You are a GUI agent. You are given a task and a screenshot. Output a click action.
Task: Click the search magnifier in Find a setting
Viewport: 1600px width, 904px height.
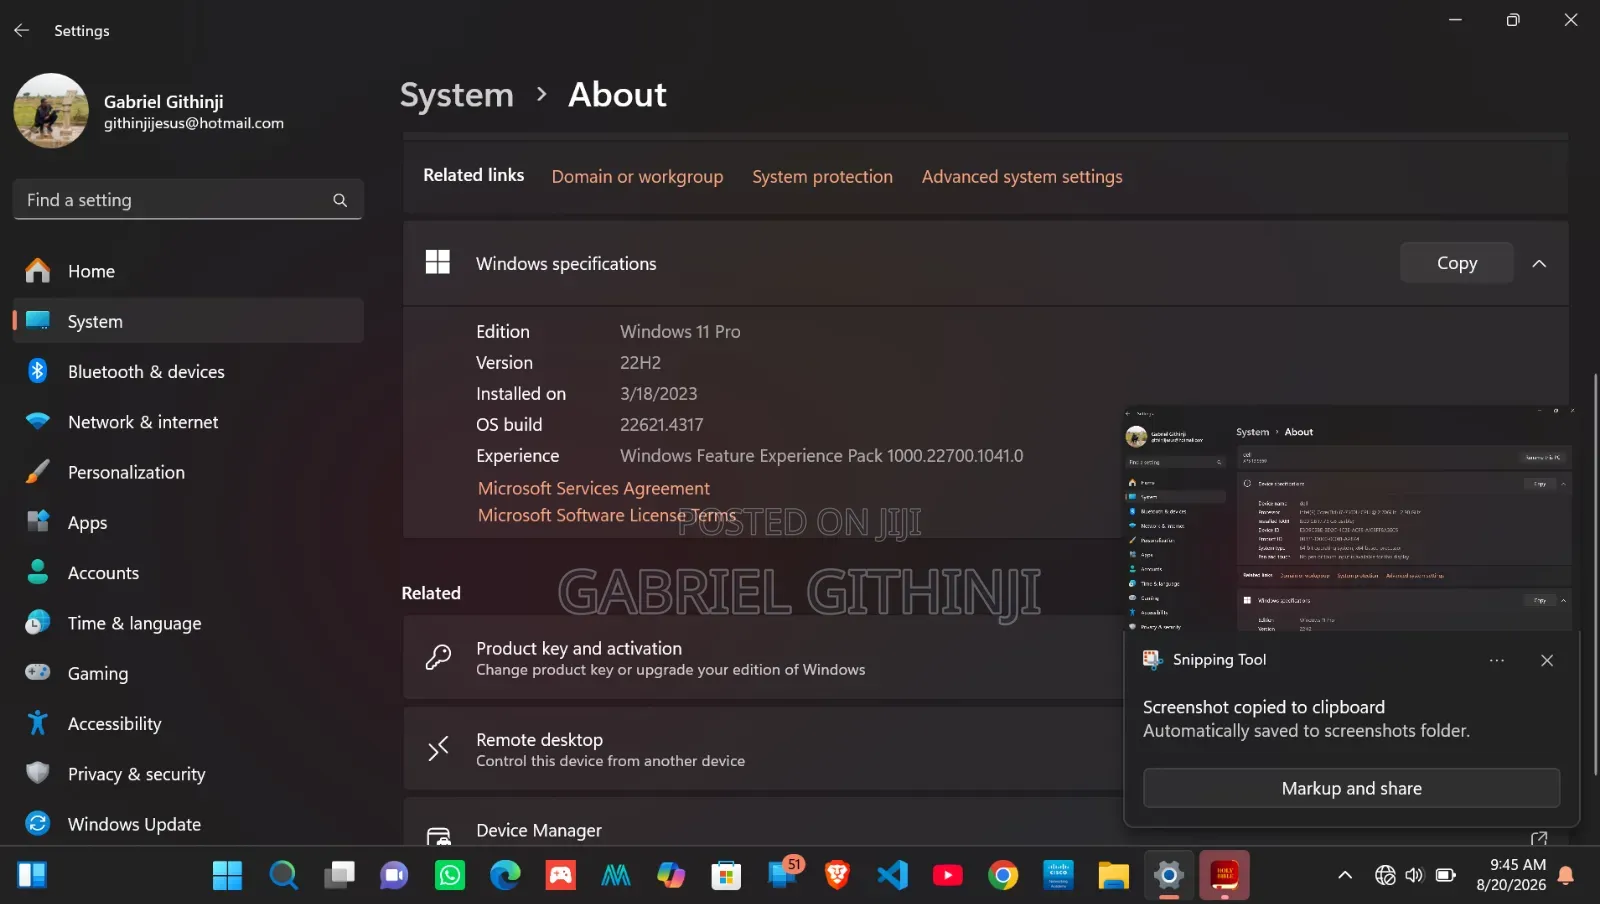tap(340, 200)
